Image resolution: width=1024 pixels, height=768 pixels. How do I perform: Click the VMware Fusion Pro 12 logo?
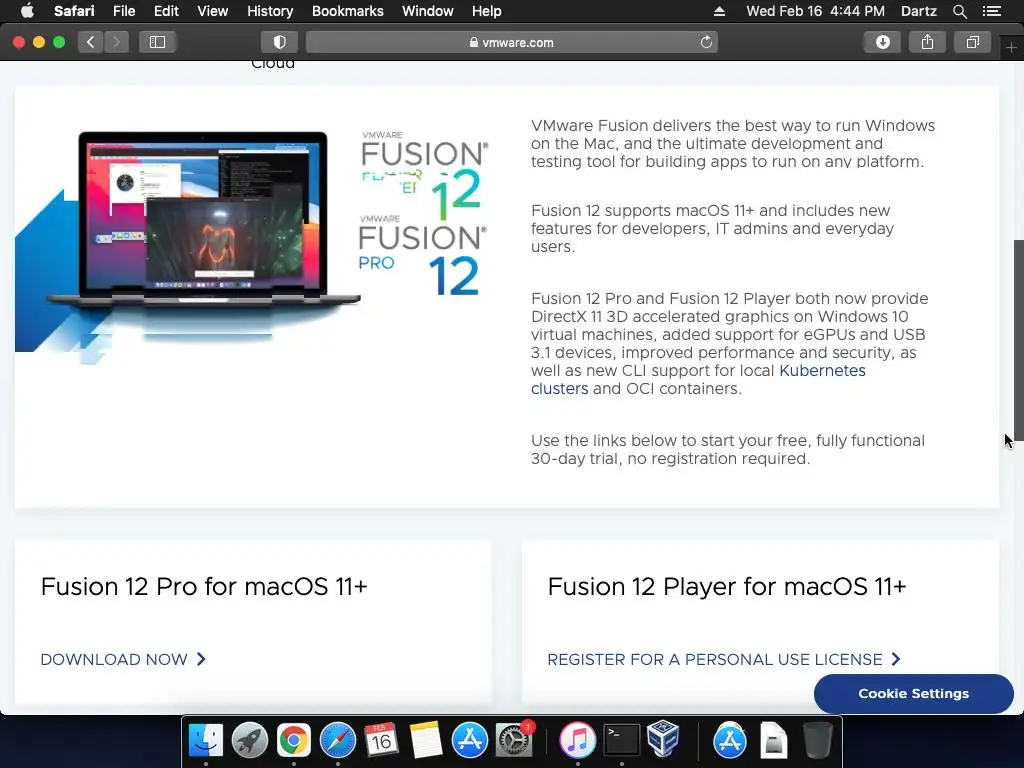click(423, 255)
